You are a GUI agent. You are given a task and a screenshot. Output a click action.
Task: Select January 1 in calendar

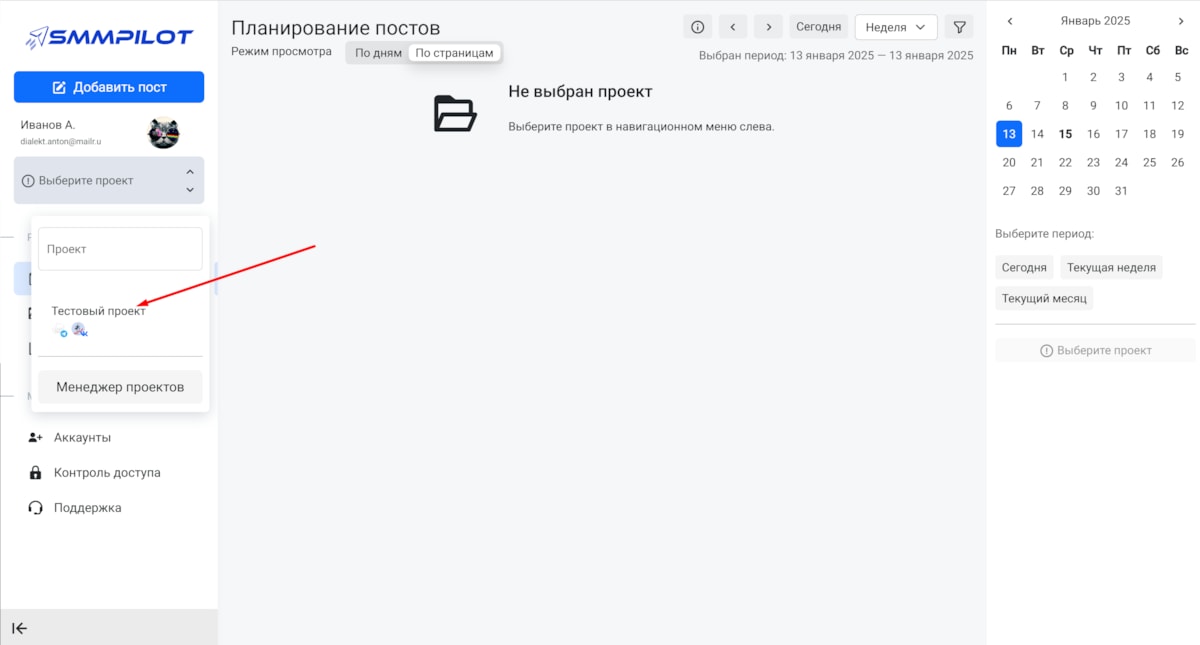tap(1065, 77)
